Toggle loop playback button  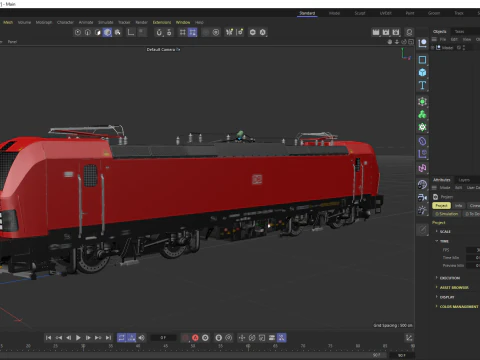coord(122,338)
